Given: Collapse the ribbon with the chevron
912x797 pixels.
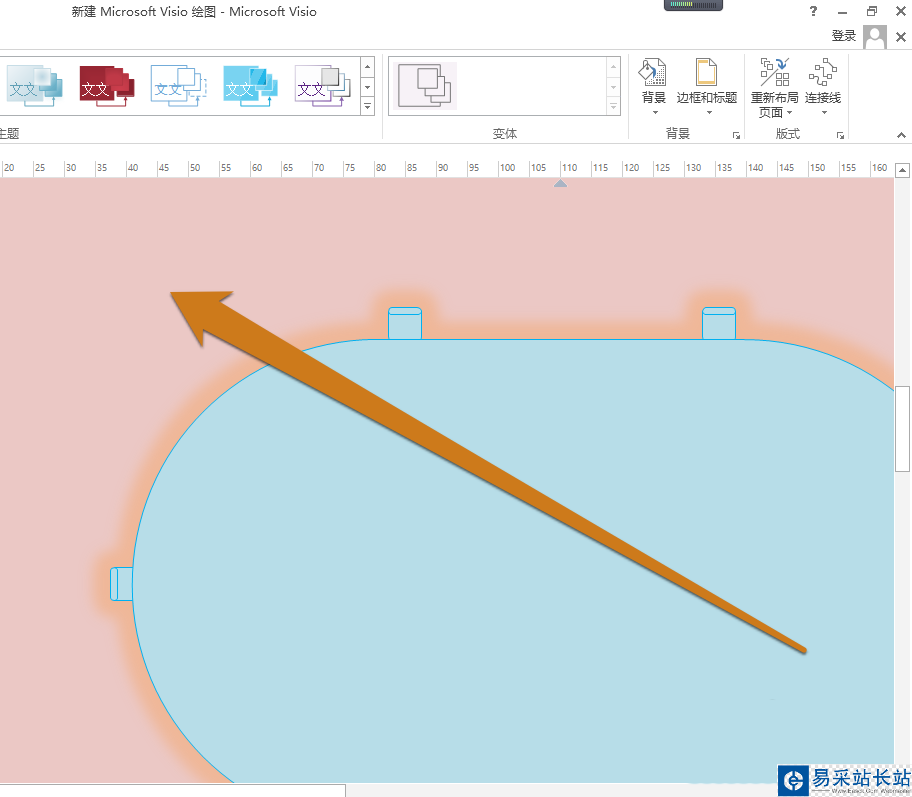Looking at the screenshot, I should (x=901, y=135).
